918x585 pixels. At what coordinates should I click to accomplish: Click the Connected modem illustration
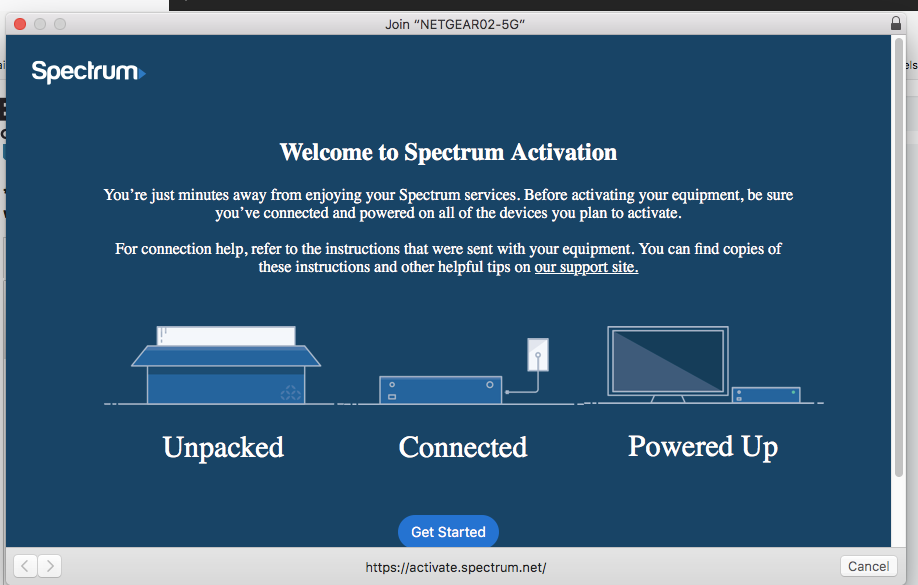tap(464, 371)
